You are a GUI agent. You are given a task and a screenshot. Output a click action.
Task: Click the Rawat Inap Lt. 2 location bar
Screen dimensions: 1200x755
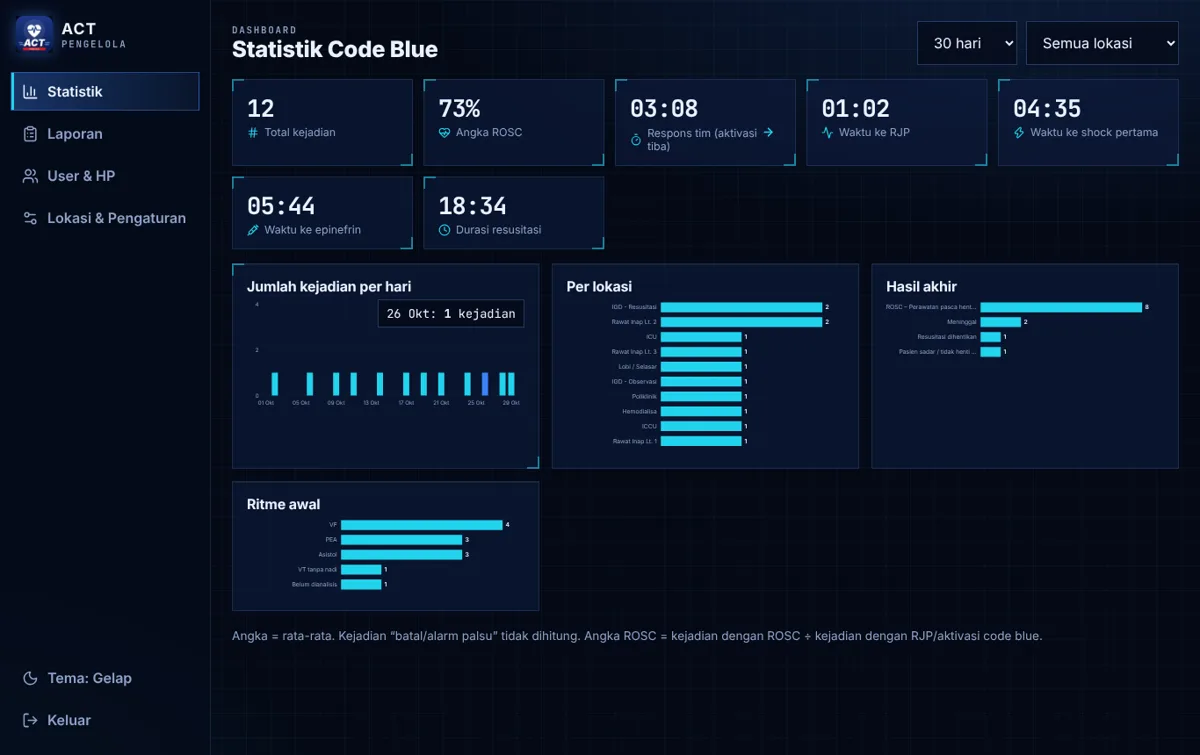(x=741, y=322)
